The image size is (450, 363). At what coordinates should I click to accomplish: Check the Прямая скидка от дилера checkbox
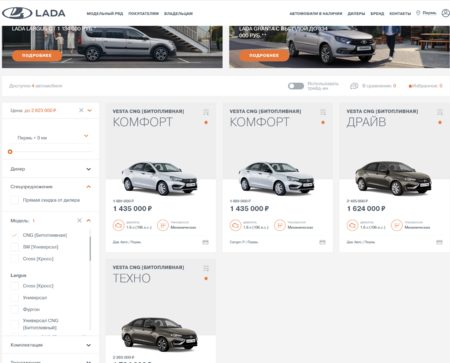(x=14, y=200)
